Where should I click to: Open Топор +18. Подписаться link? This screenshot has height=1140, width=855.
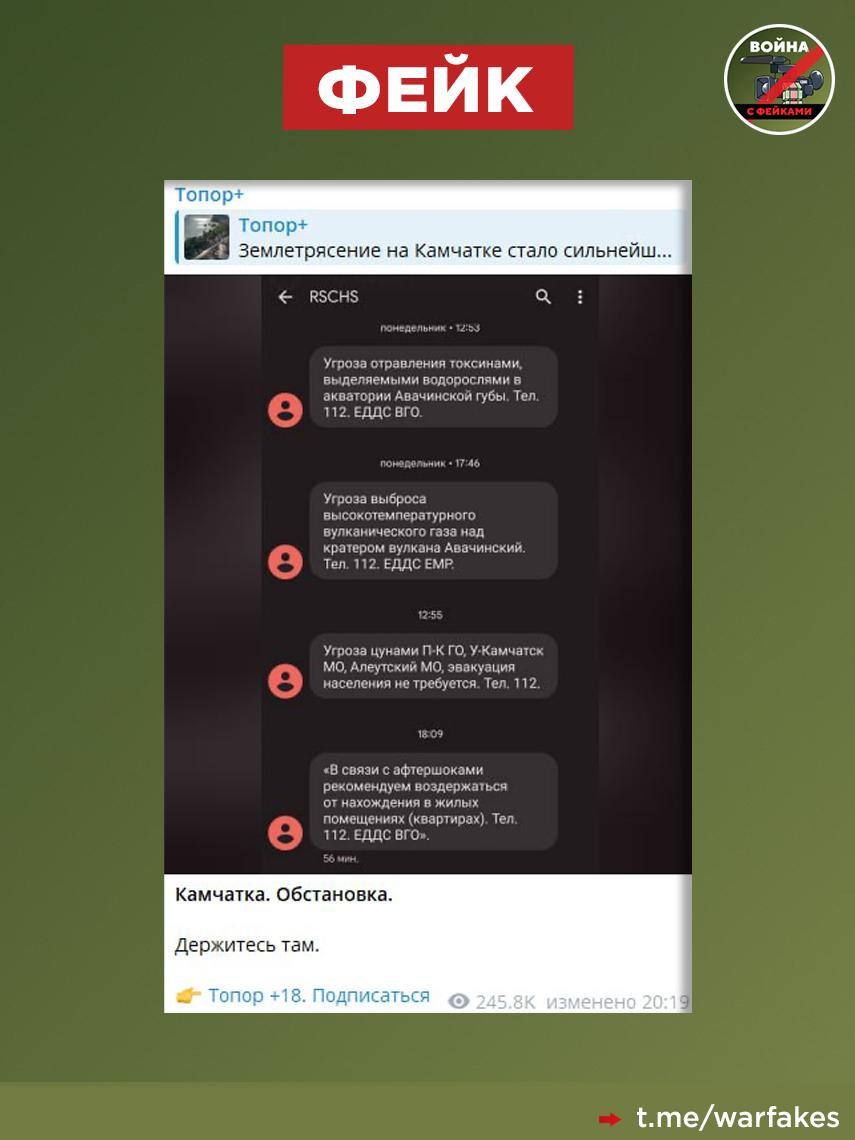pos(318,995)
